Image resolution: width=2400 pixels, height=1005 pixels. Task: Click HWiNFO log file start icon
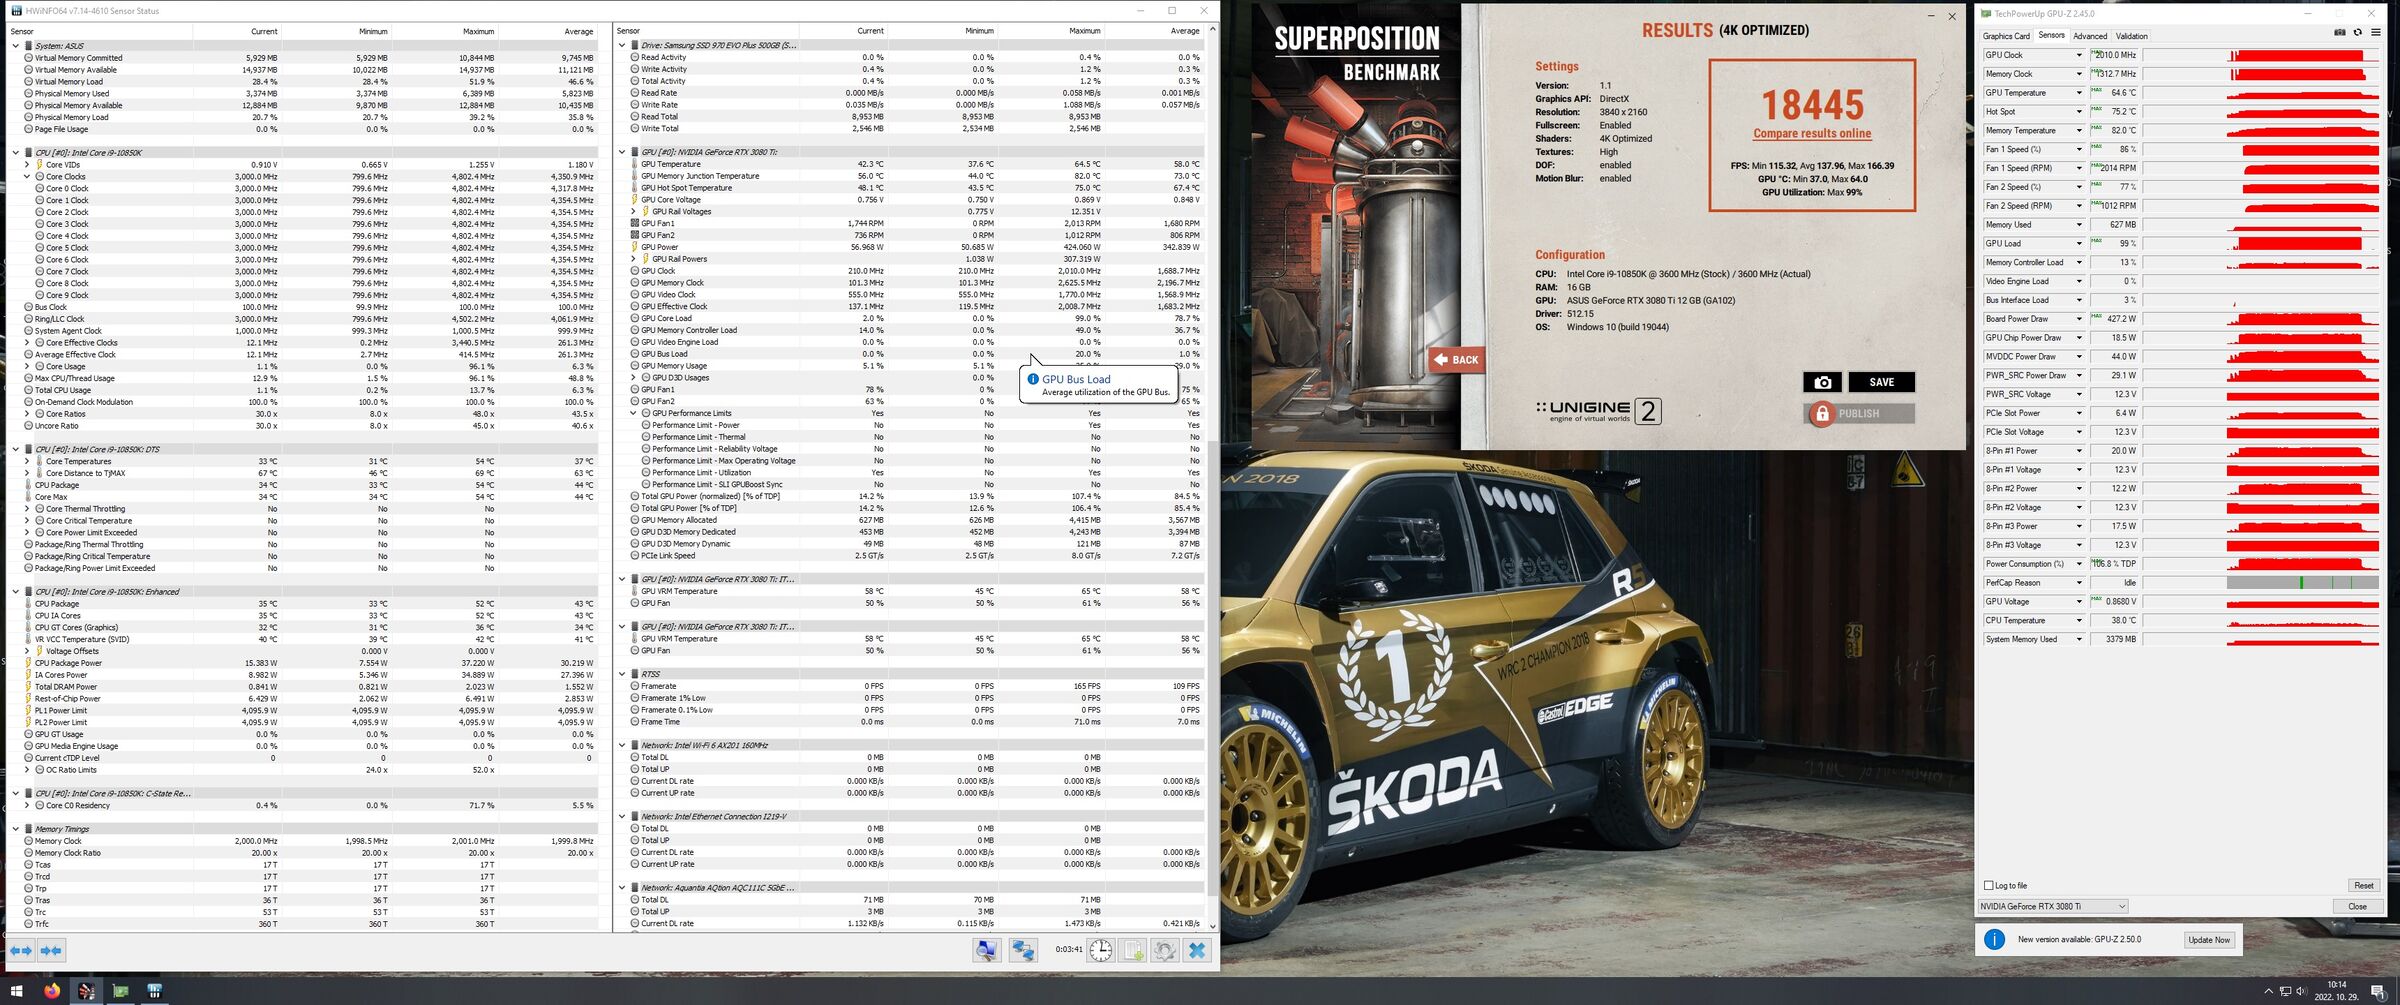[1133, 950]
